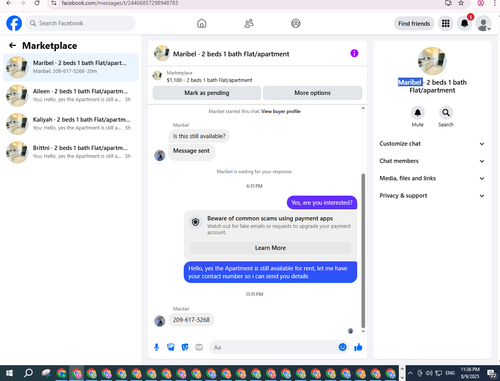Viewport: 500px width, 381px height.
Task: Click the "Message sent" bubble
Action: tap(191, 151)
